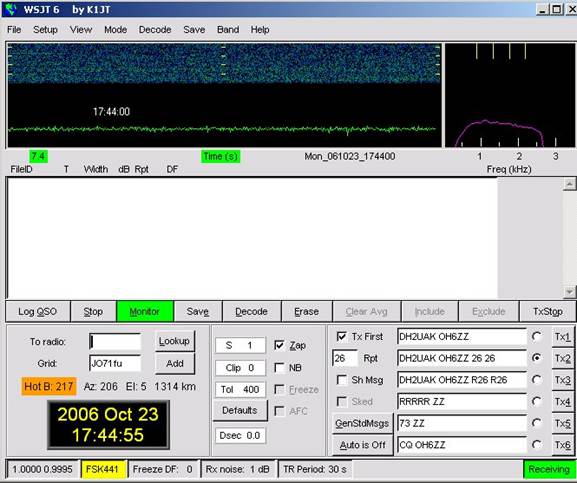Select radio button for RRRRR ZZ message

pyautogui.click(x=537, y=401)
